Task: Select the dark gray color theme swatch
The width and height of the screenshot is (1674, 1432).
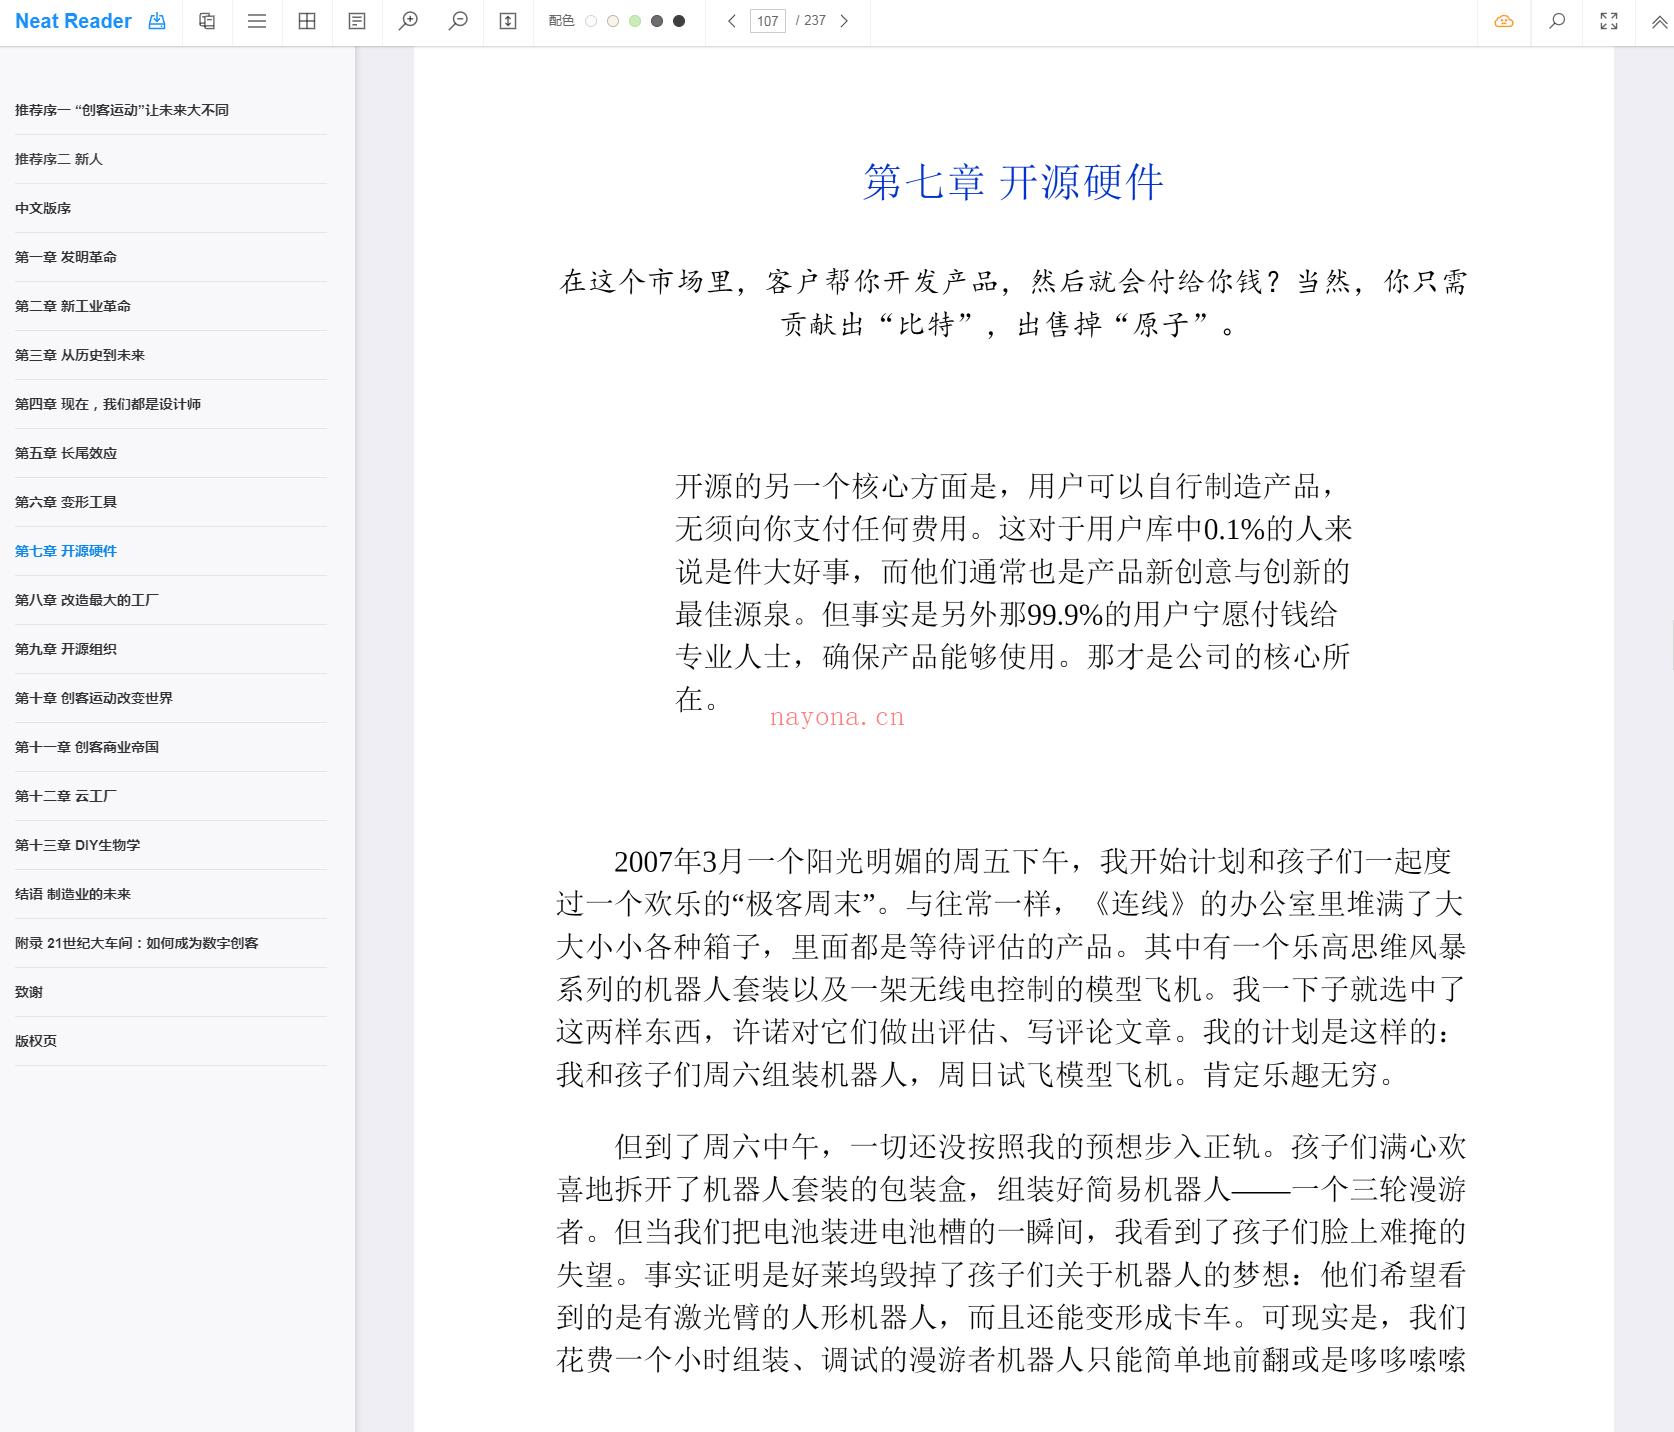Action: 657,21
